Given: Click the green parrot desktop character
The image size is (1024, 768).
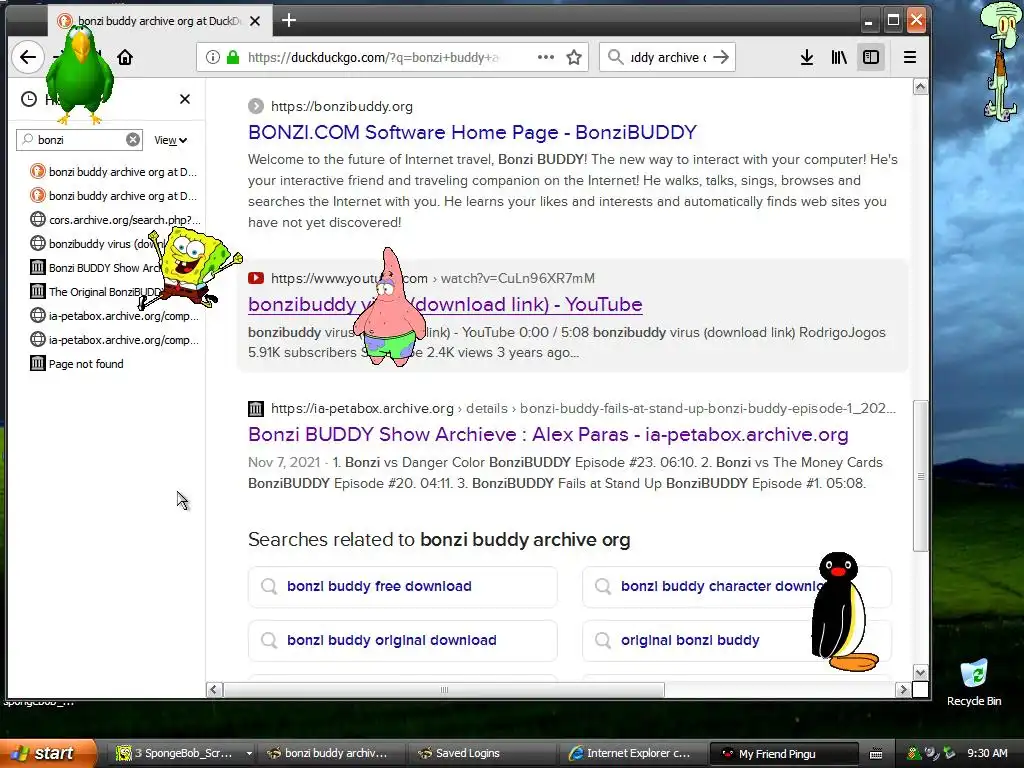Looking at the screenshot, I should [x=81, y=75].
